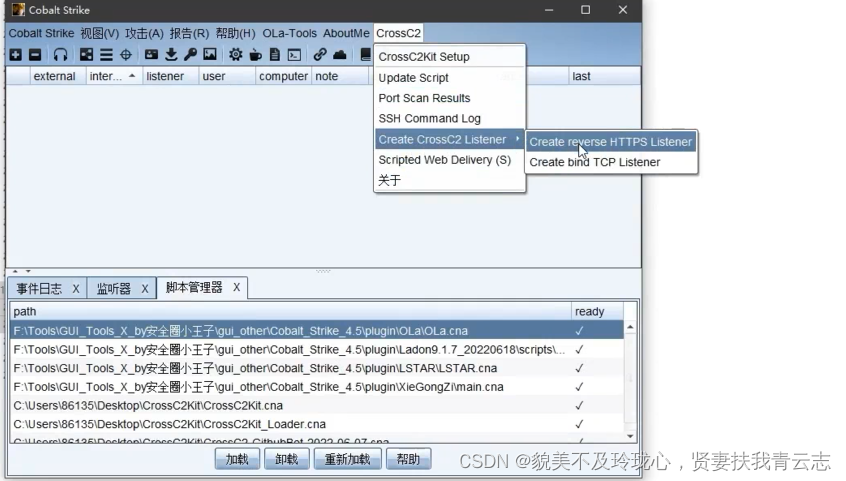Open the AboutMe menu
846x481 pixels.
(346, 33)
